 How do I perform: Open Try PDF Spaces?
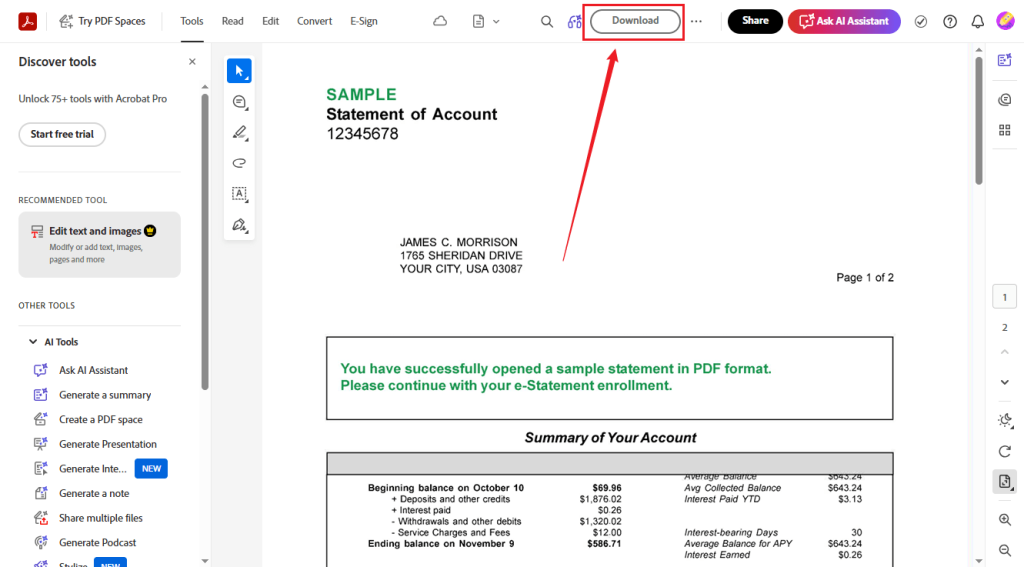[x=103, y=21]
